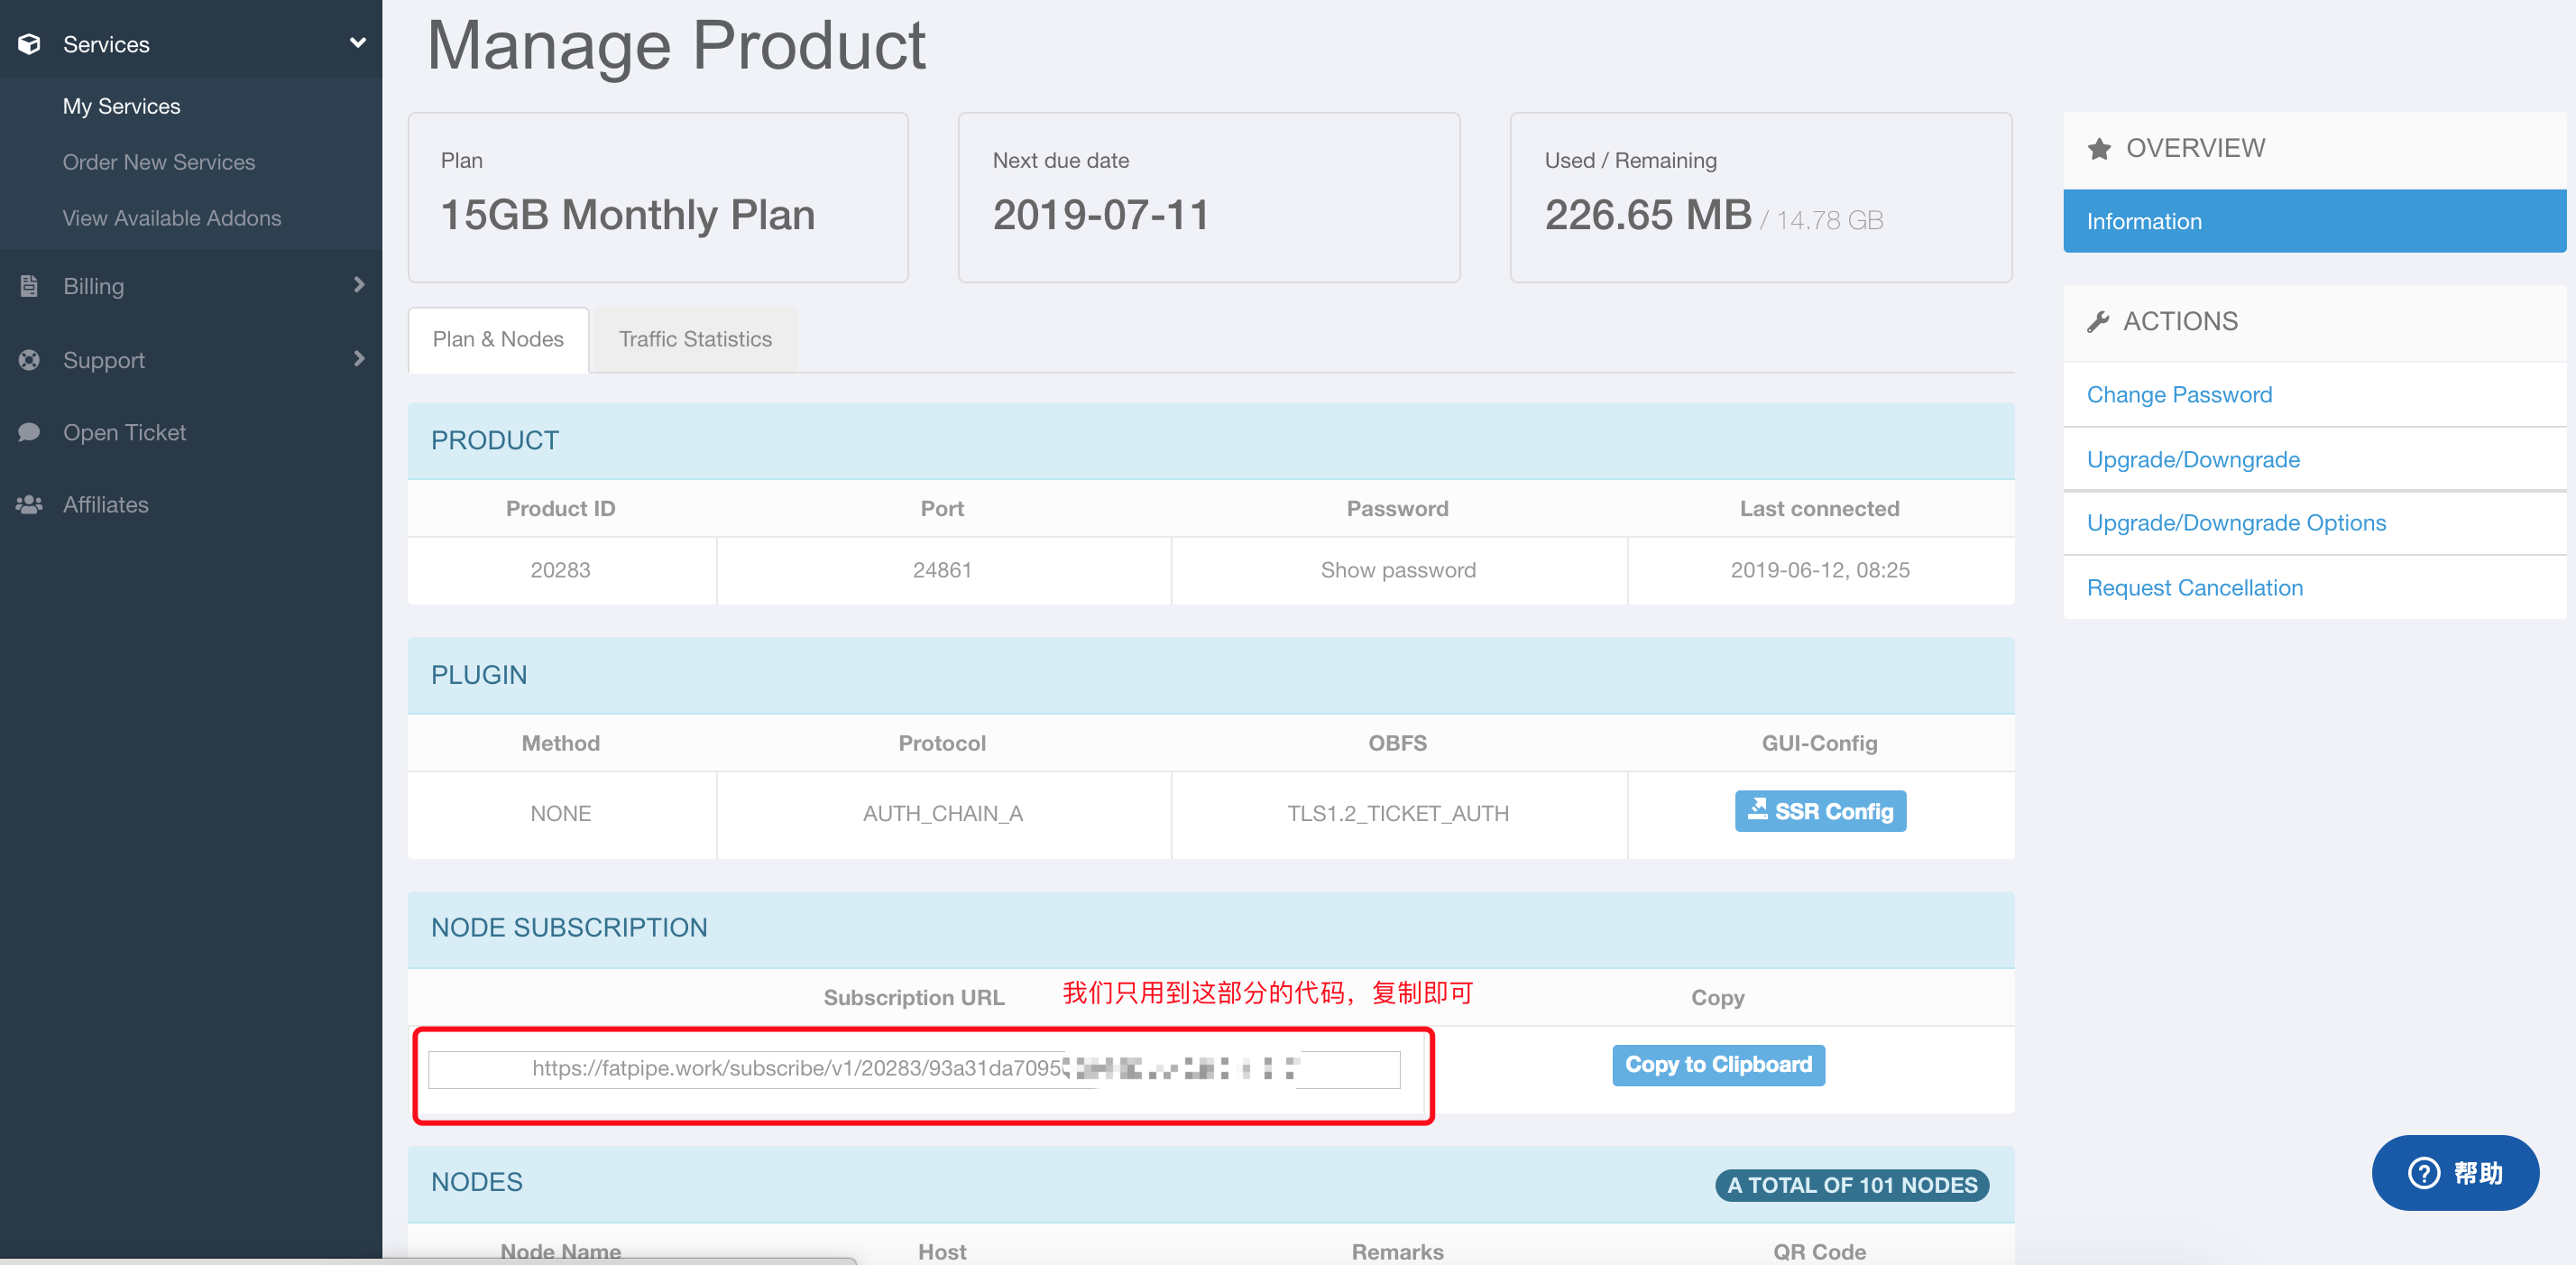Expand the Support submenu arrow
This screenshot has width=2576, height=1265.
(359, 359)
